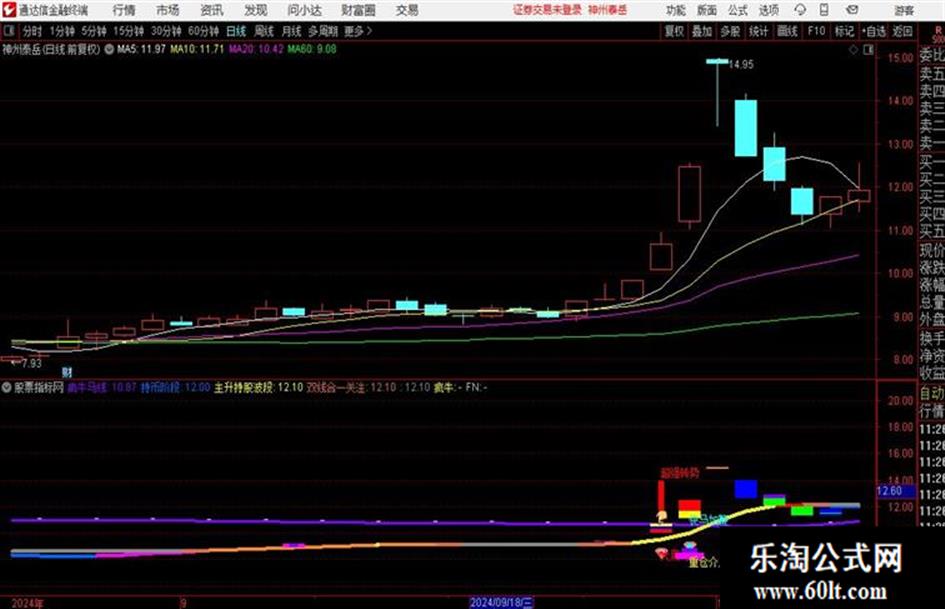Viewport: 945px width, 609px height.
Task: Add stock via 自选 button
Action: point(874,31)
